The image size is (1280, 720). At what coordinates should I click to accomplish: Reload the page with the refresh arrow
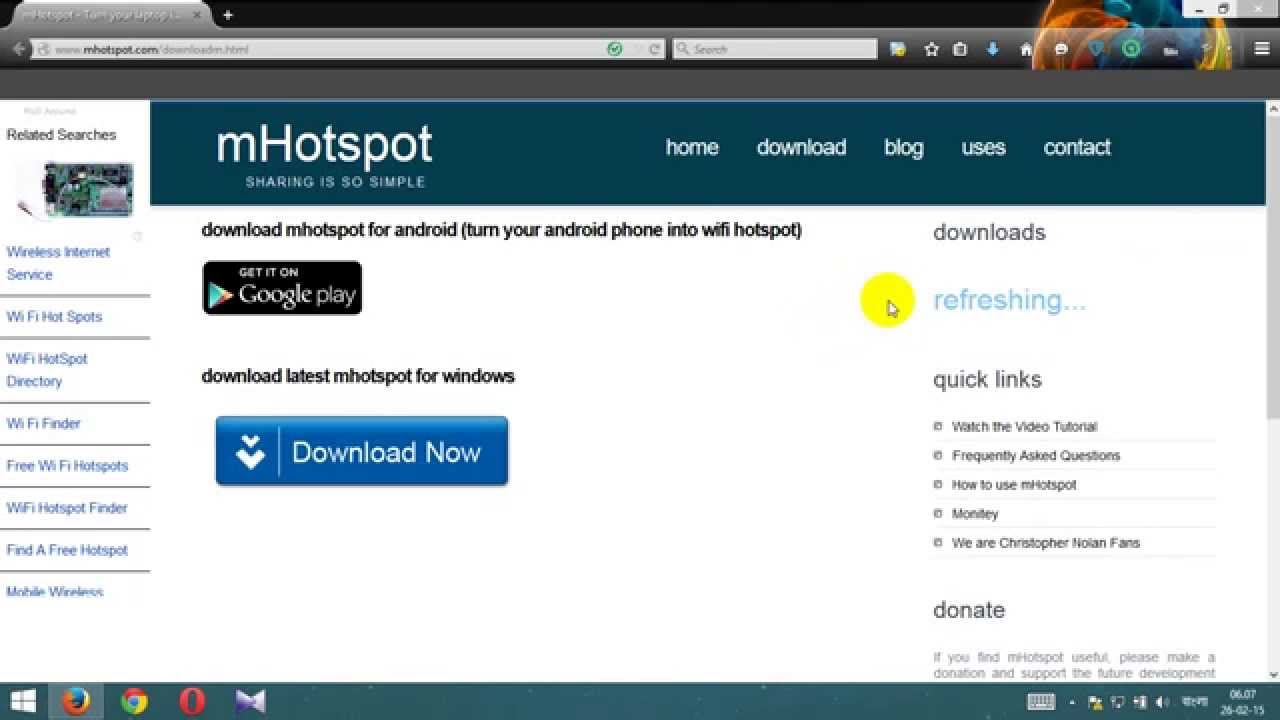coord(655,48)
